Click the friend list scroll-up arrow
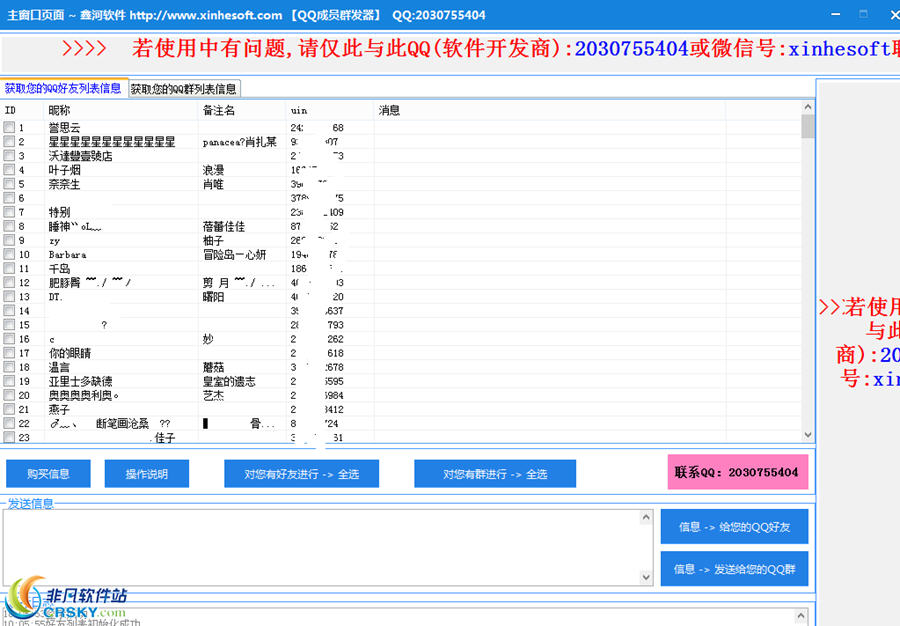The width and height of the screenshot is (900, 626). (x=808, y=107)
